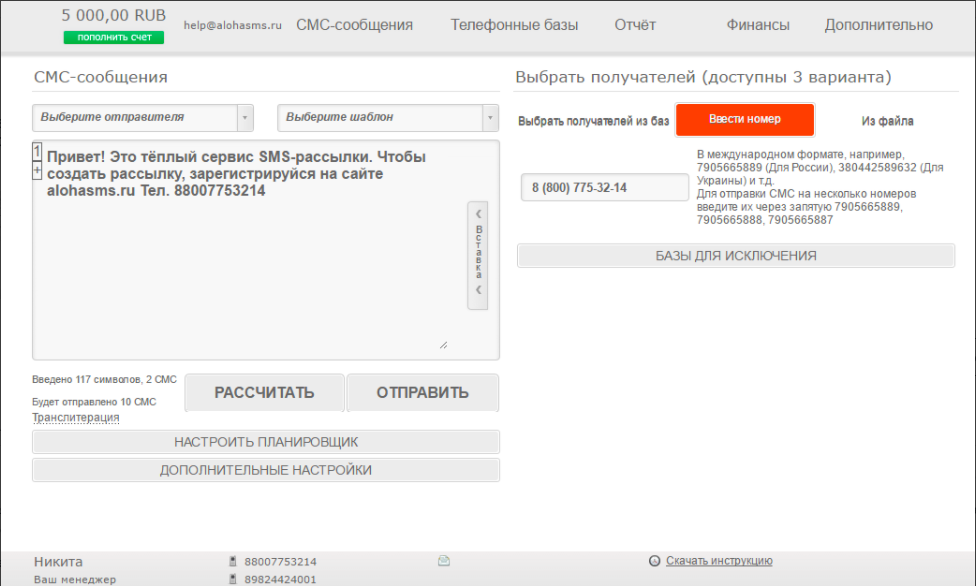
Task: Open the Телефонные базы menu
Action: click(x=514, y=25)
